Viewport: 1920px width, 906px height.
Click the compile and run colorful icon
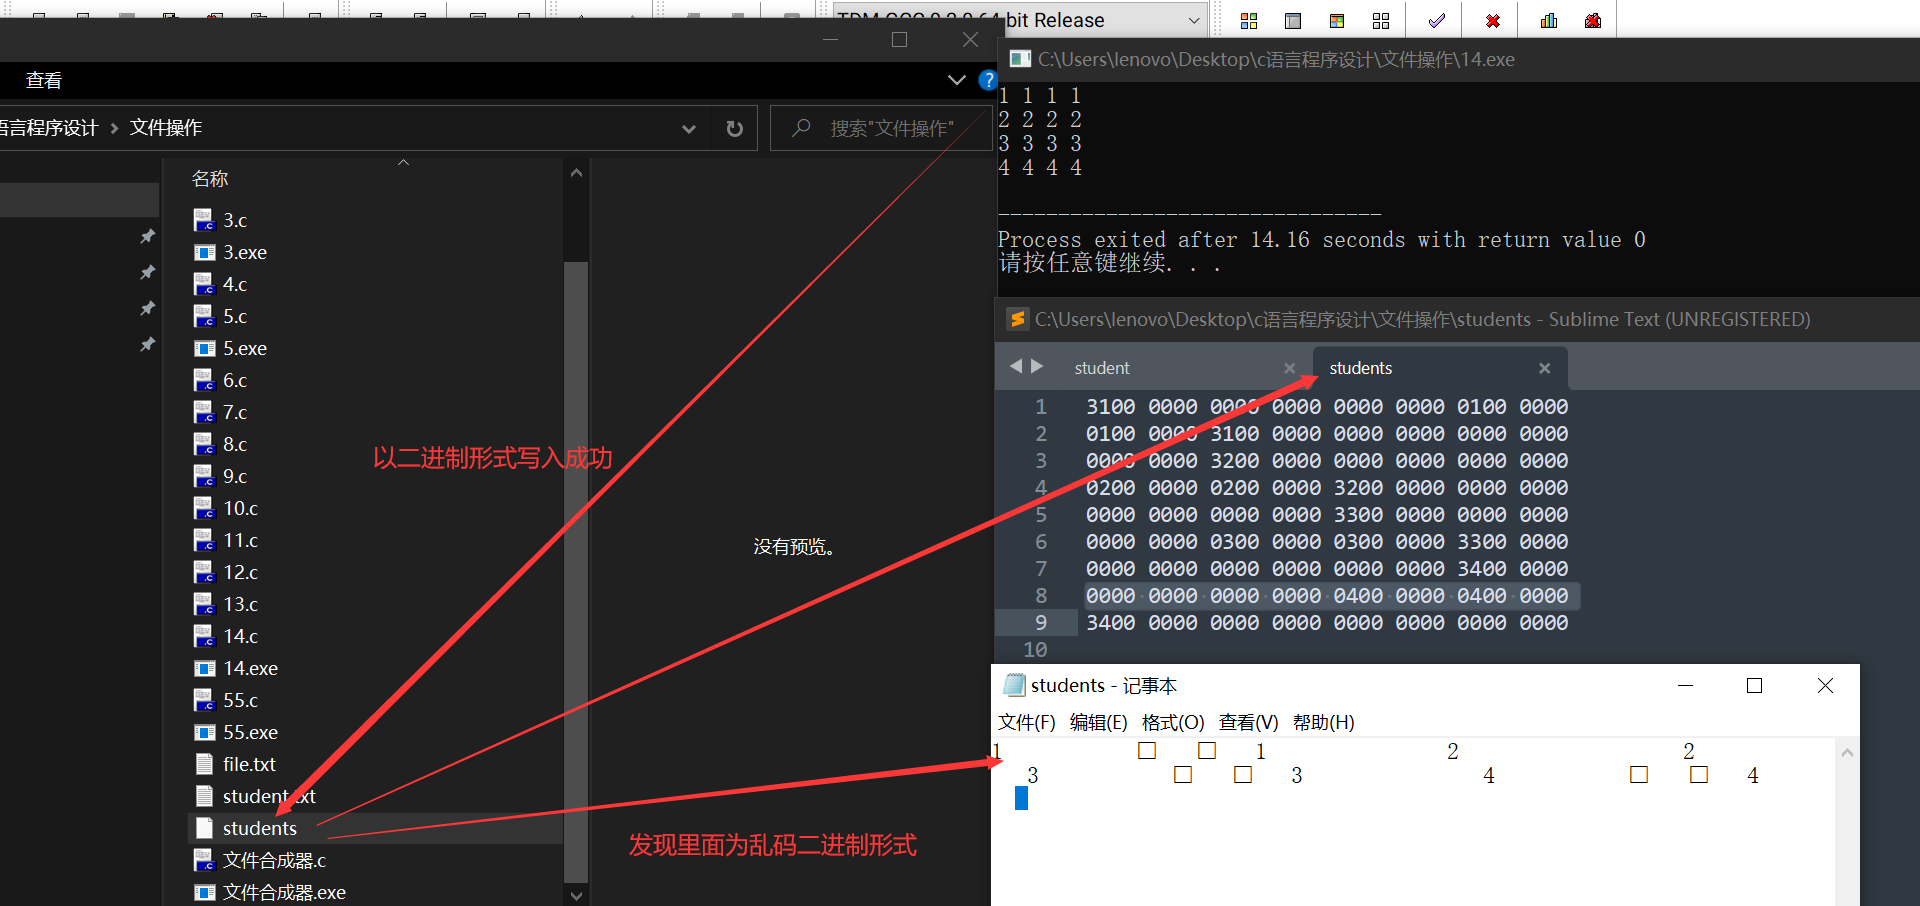pos(1337,20)
